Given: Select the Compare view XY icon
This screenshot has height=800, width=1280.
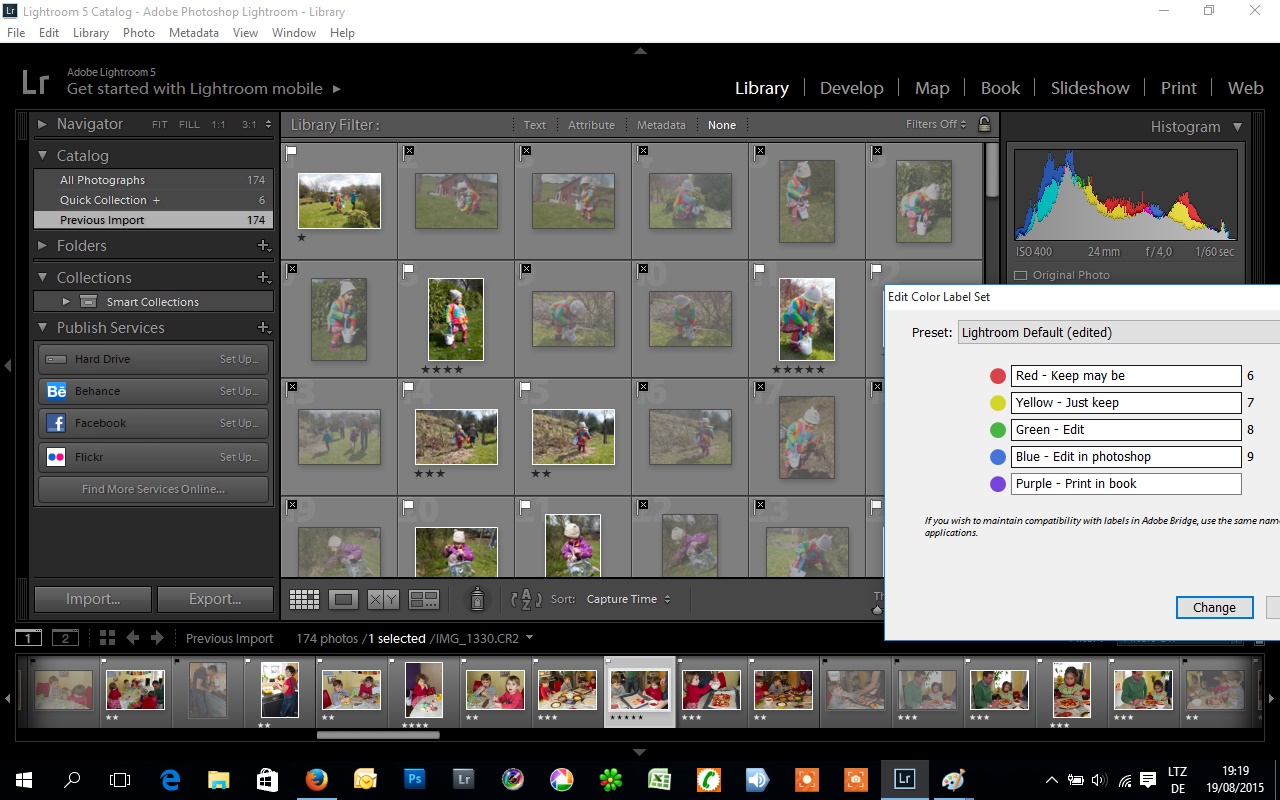Looking at the screenshot, I should pos(383,599).
